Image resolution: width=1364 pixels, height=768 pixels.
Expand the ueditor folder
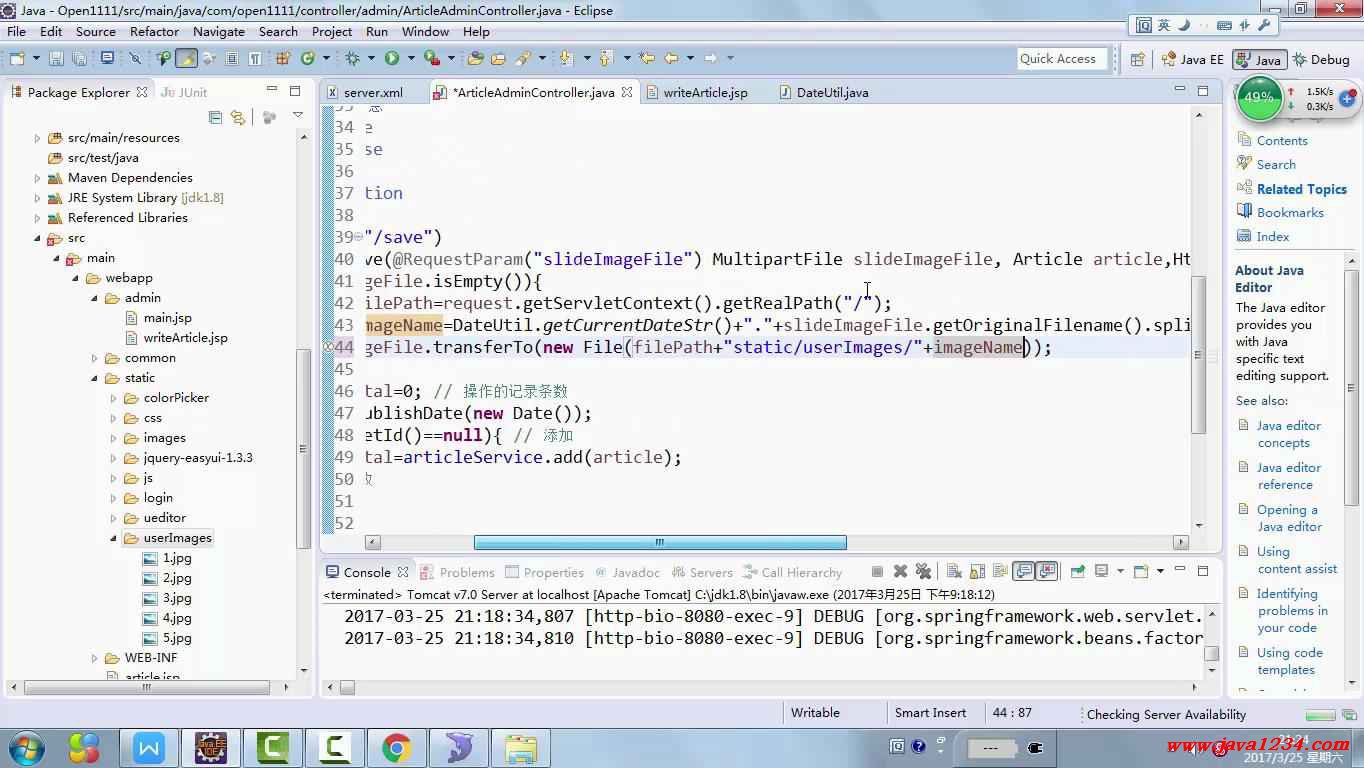tap(114, 518)
